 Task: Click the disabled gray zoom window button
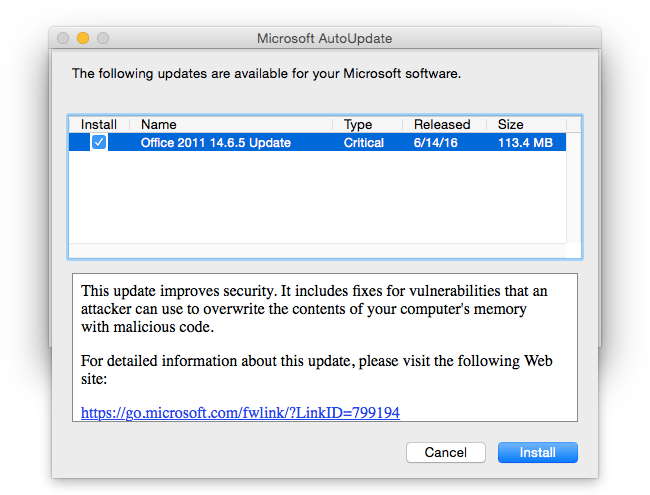tap(103, 38)
